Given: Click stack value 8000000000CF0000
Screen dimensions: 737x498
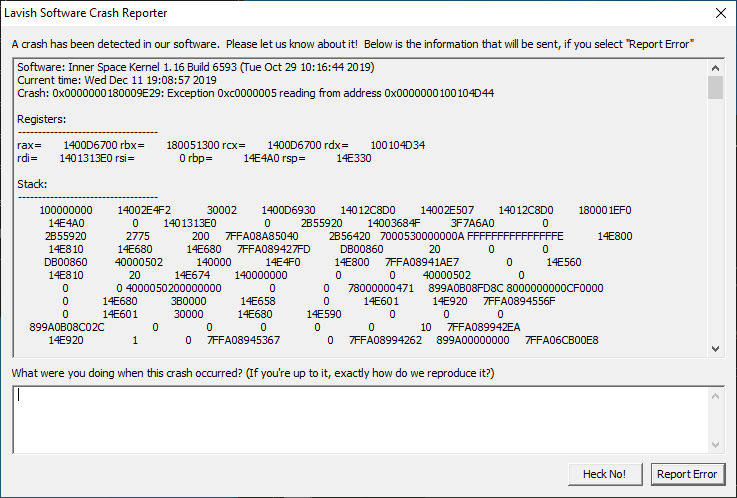Looking at the screenshot, I should 555,288.
